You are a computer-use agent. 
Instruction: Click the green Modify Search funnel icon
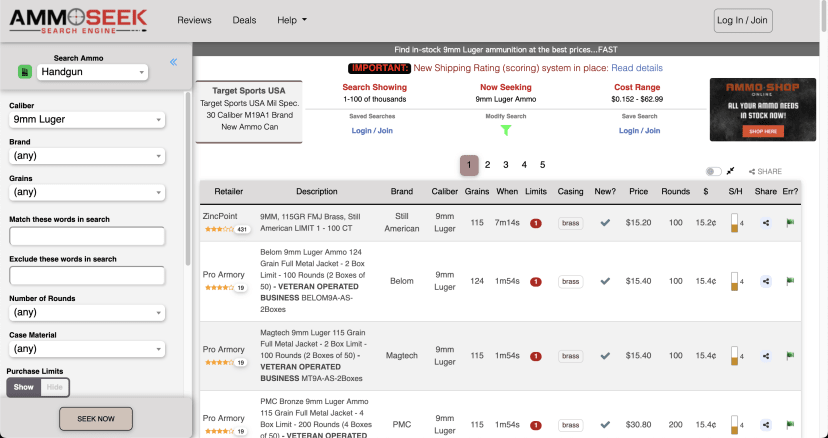(x=506, y=130)
